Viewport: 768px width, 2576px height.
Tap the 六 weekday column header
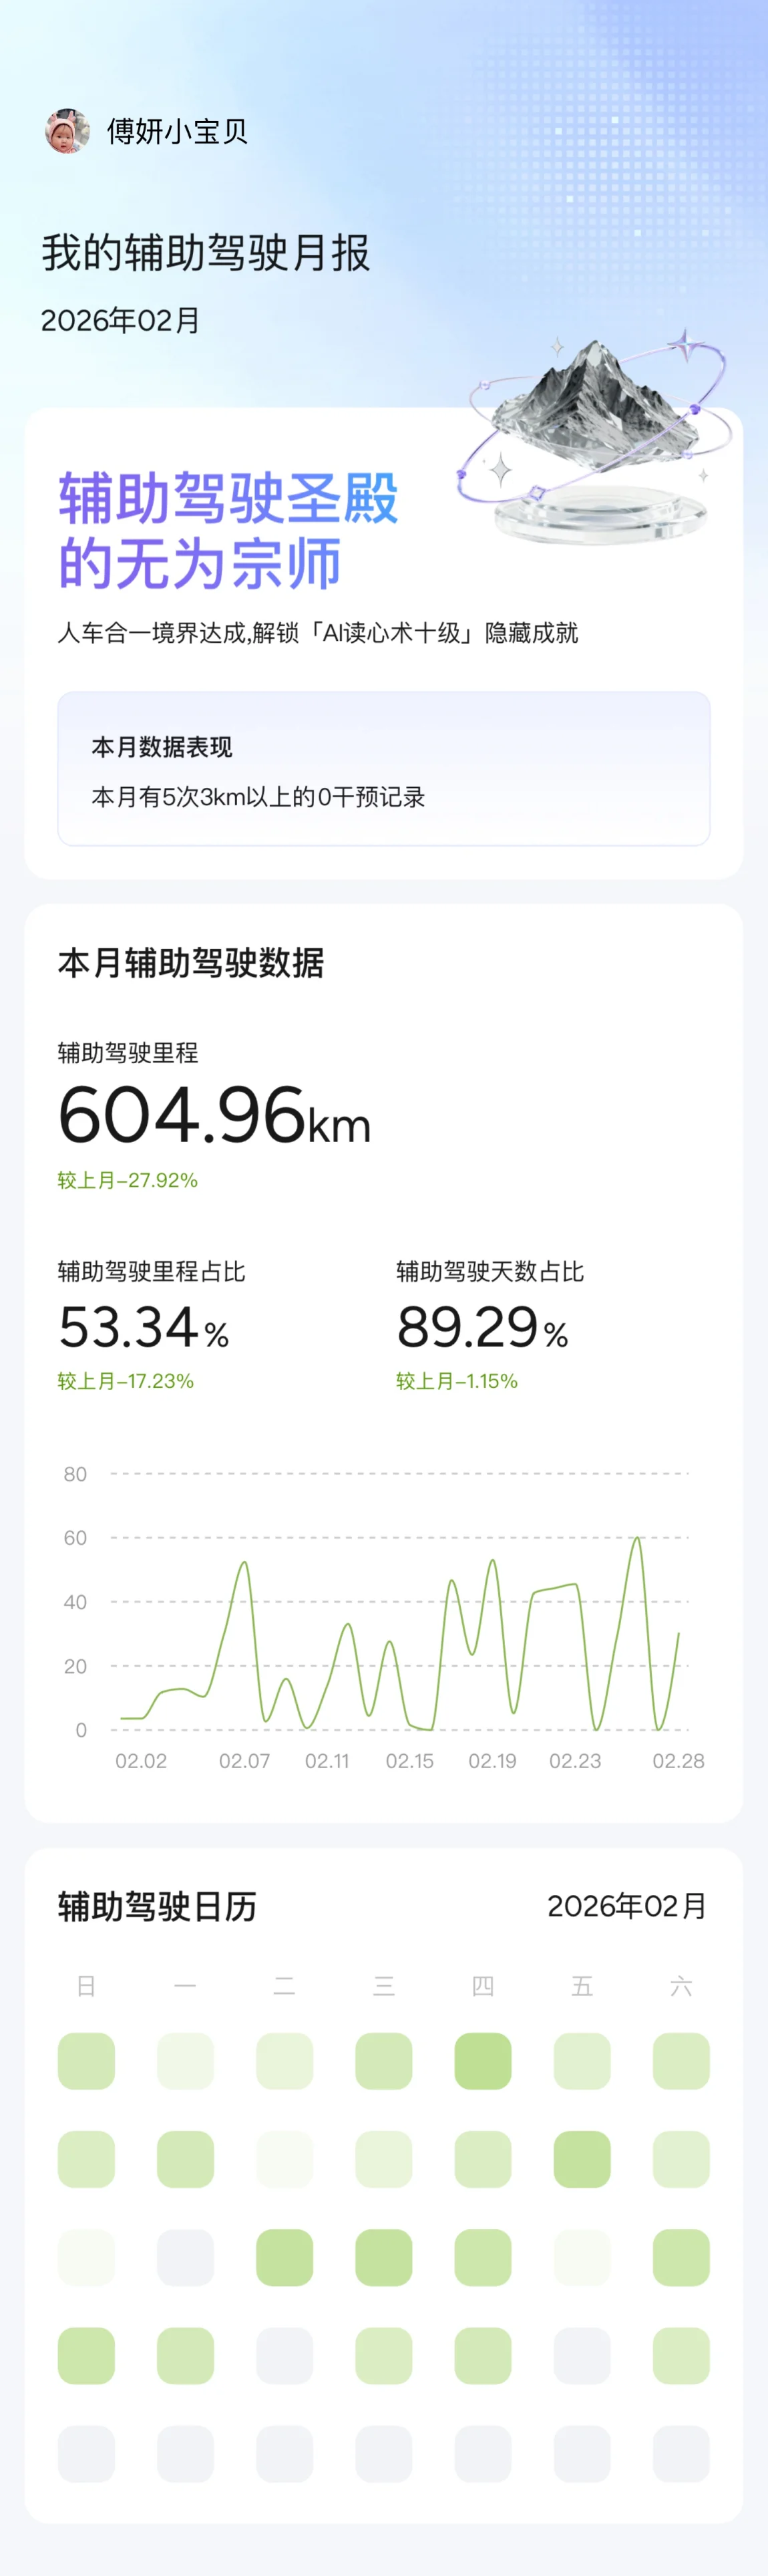click(681, 1985)
